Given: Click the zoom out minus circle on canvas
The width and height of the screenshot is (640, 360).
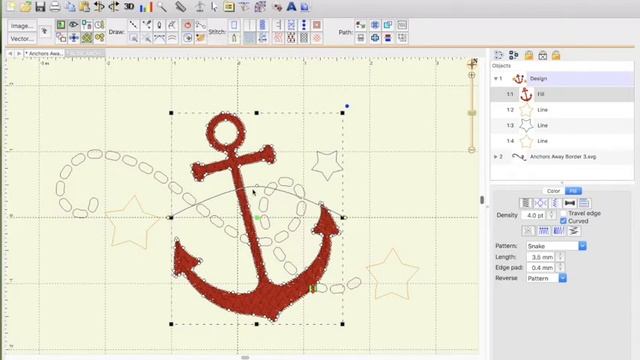Looking at the screenshot, I should (472, 150).
